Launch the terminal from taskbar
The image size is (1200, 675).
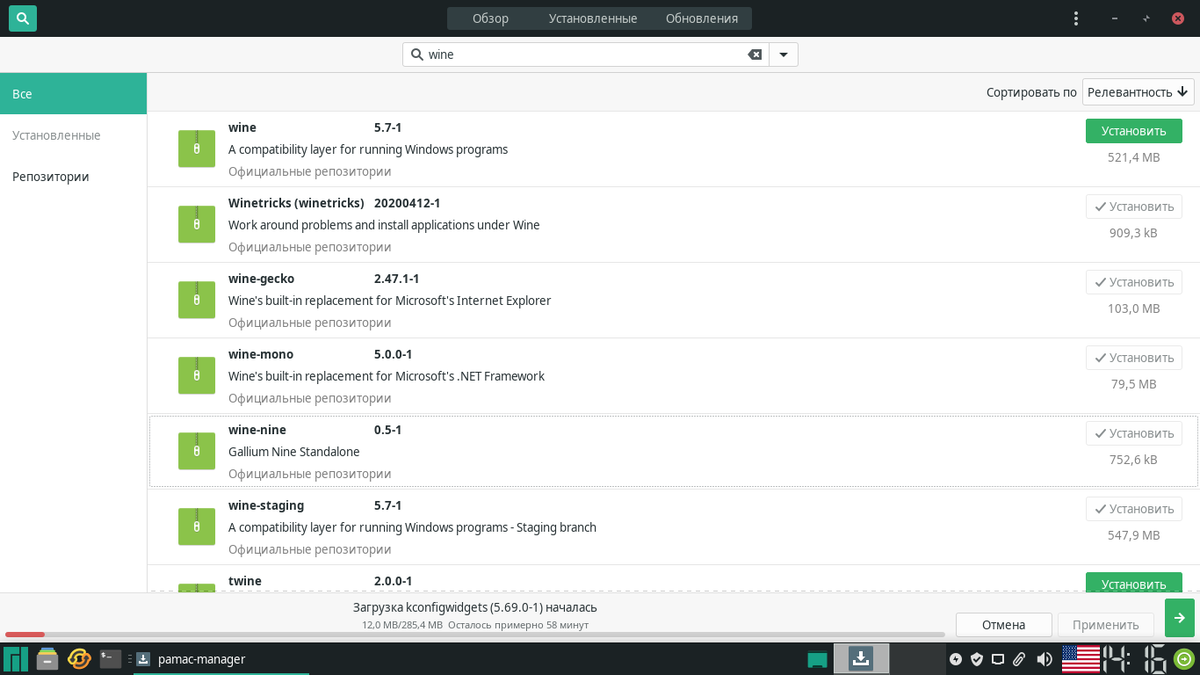click(110, 659)
